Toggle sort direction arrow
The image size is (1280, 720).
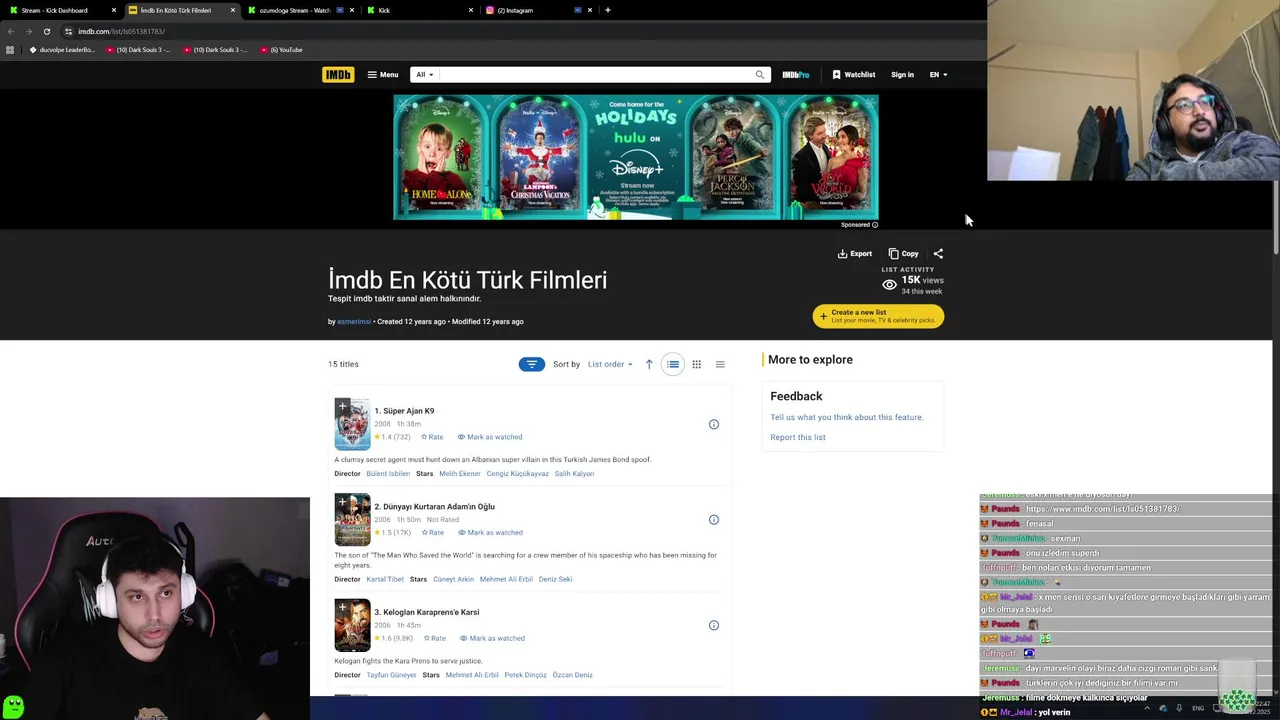point(649,364)
